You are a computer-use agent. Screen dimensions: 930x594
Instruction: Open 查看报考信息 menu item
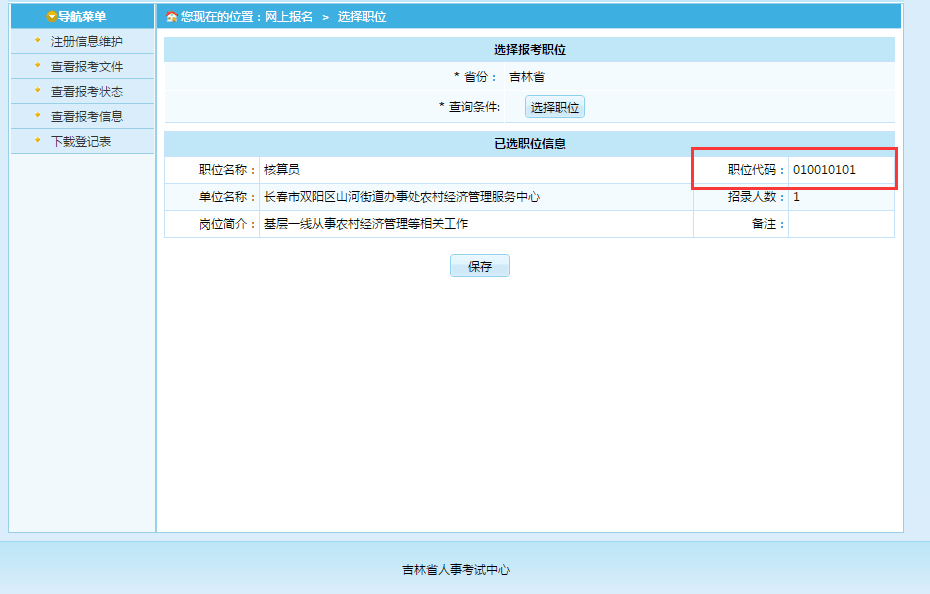coord(87,116)
